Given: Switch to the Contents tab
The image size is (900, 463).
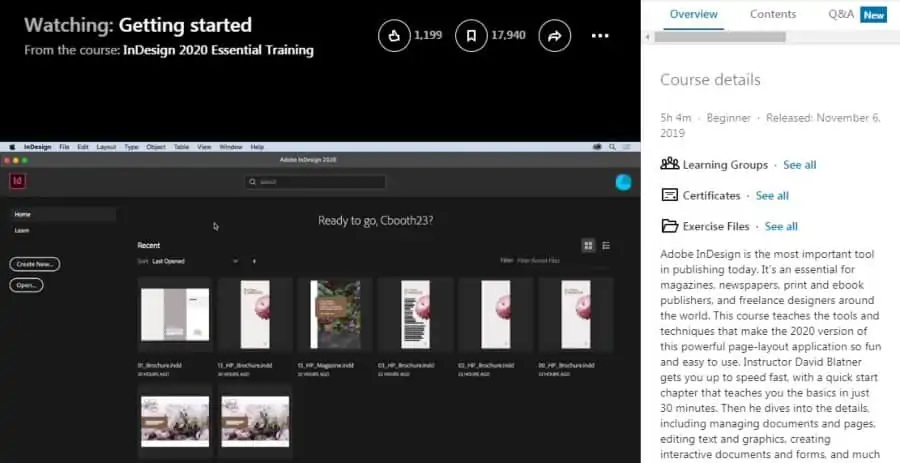Looking at the screenshot, I should pos(773,14).
